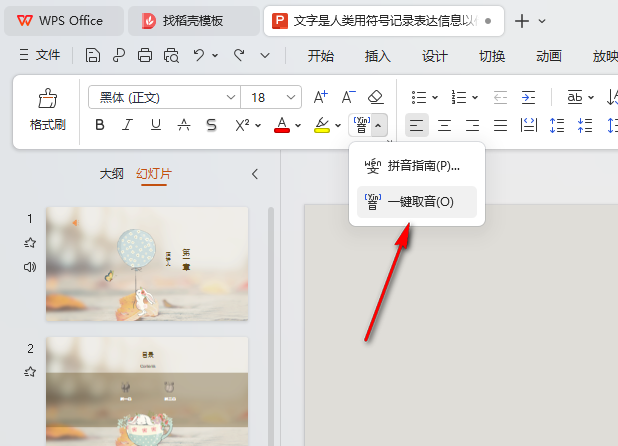Increase font size with A+ icon
Image resolution: width=618 pixels, height=446 pixels.
pos(320,97)
